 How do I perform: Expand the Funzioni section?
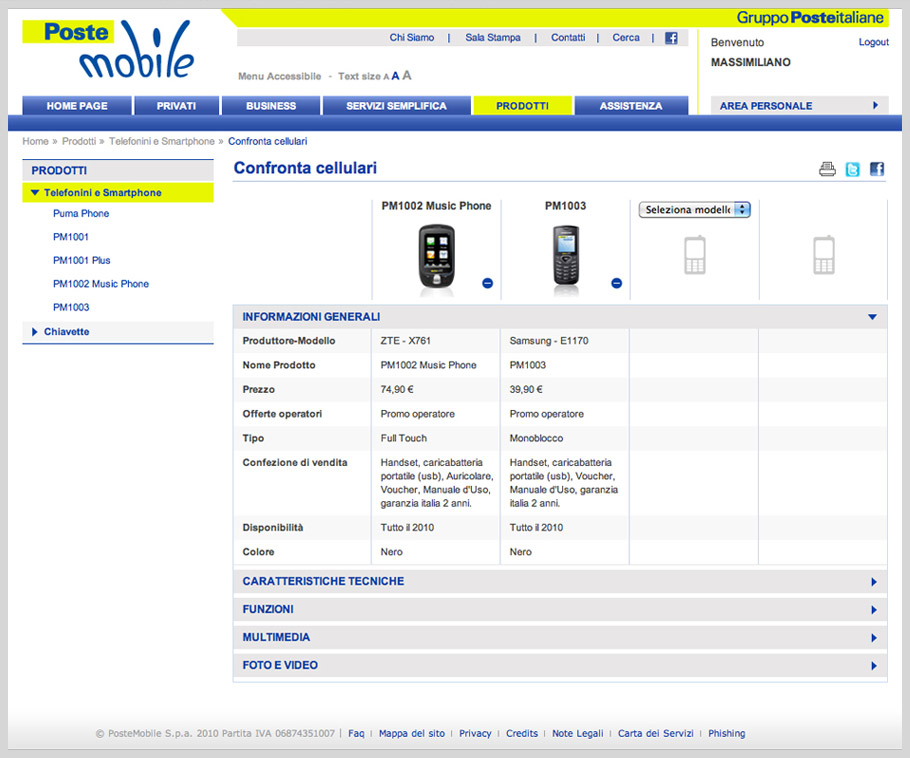(x=560, y=609)
